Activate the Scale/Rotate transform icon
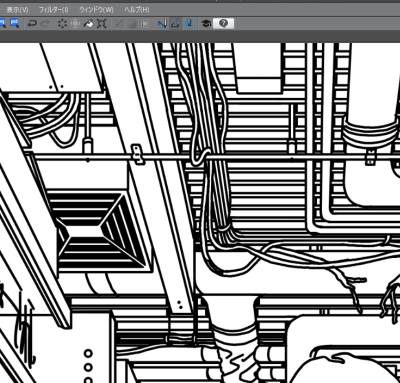Viewport: 400px width, 383px height. coord(101,24)
